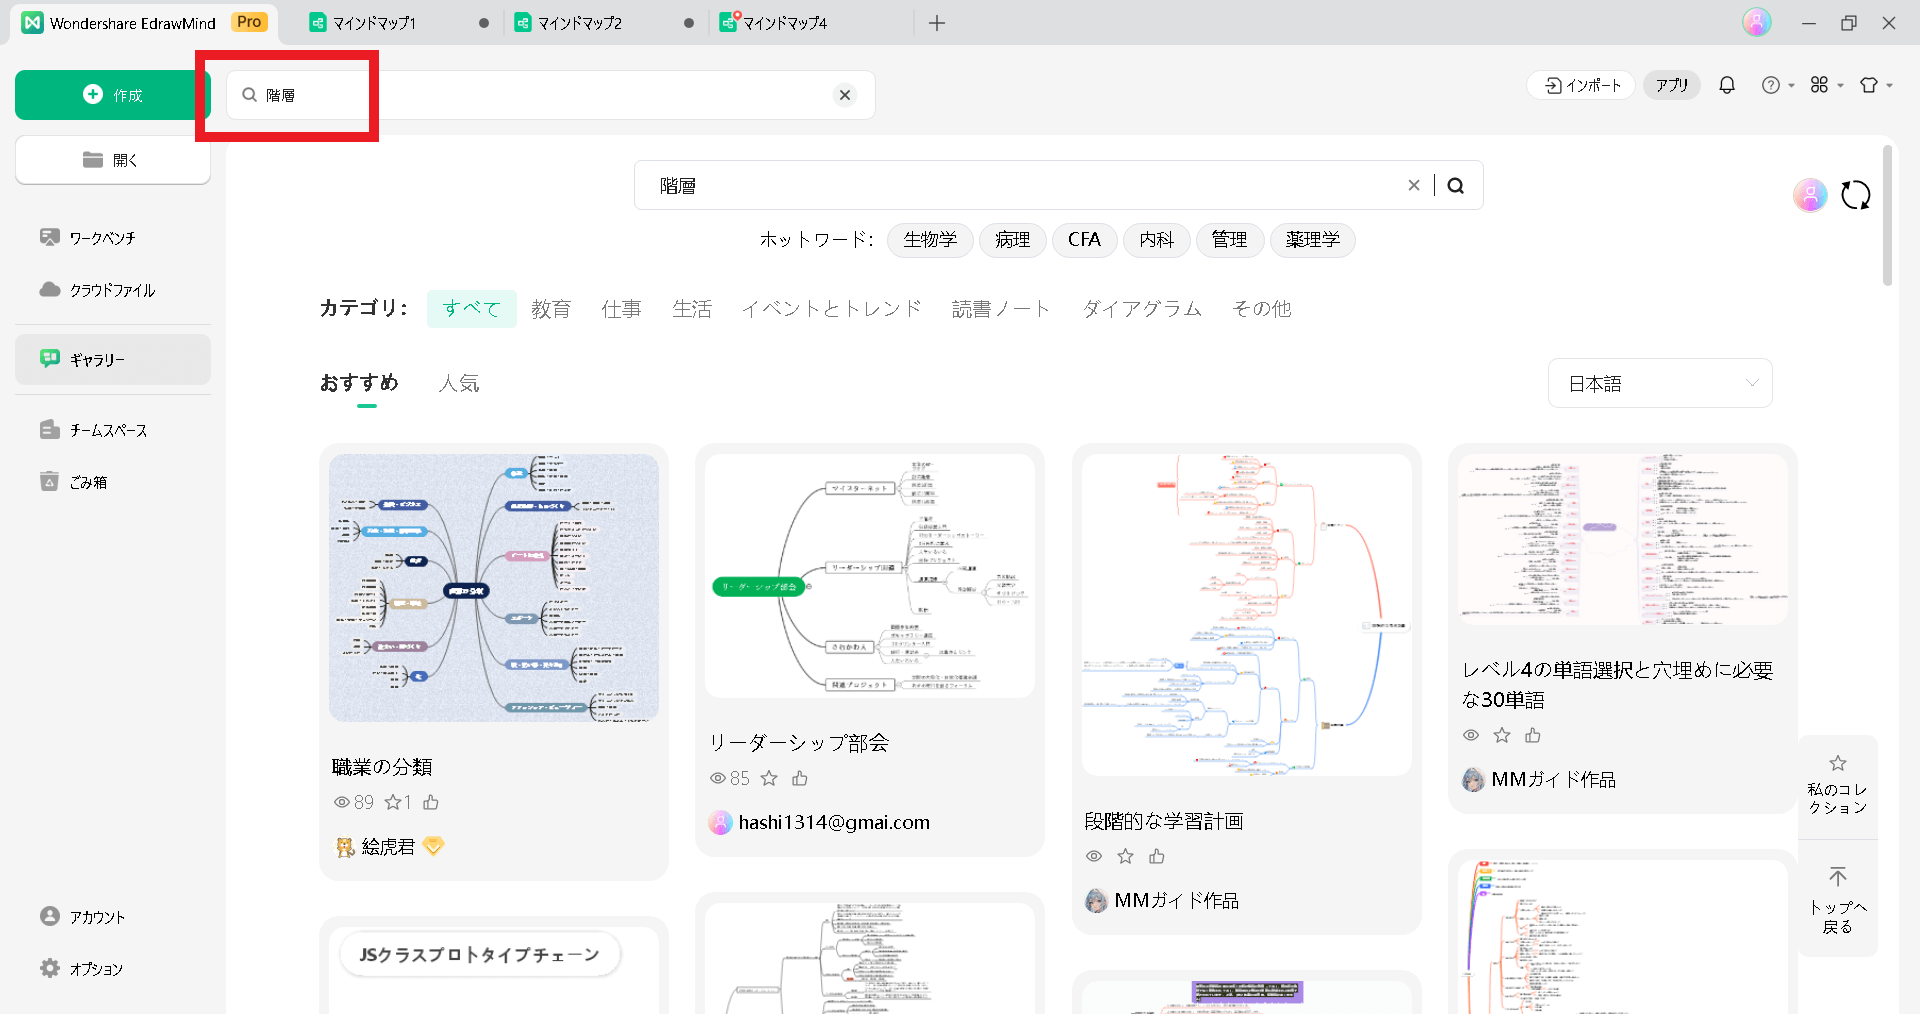Open files with the 開く button
This screenshot has height=1014, width=1920.
tap(112, 160)
